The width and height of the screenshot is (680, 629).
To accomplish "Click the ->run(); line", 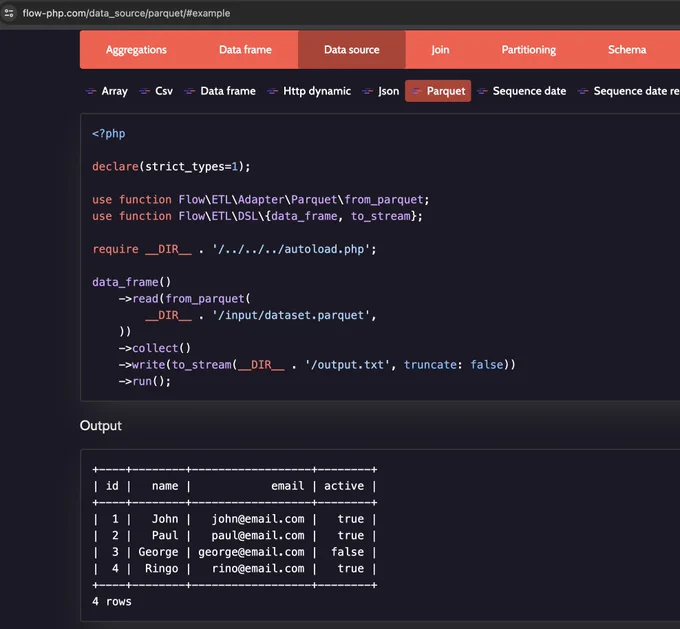I will click(x=145, y=381).
